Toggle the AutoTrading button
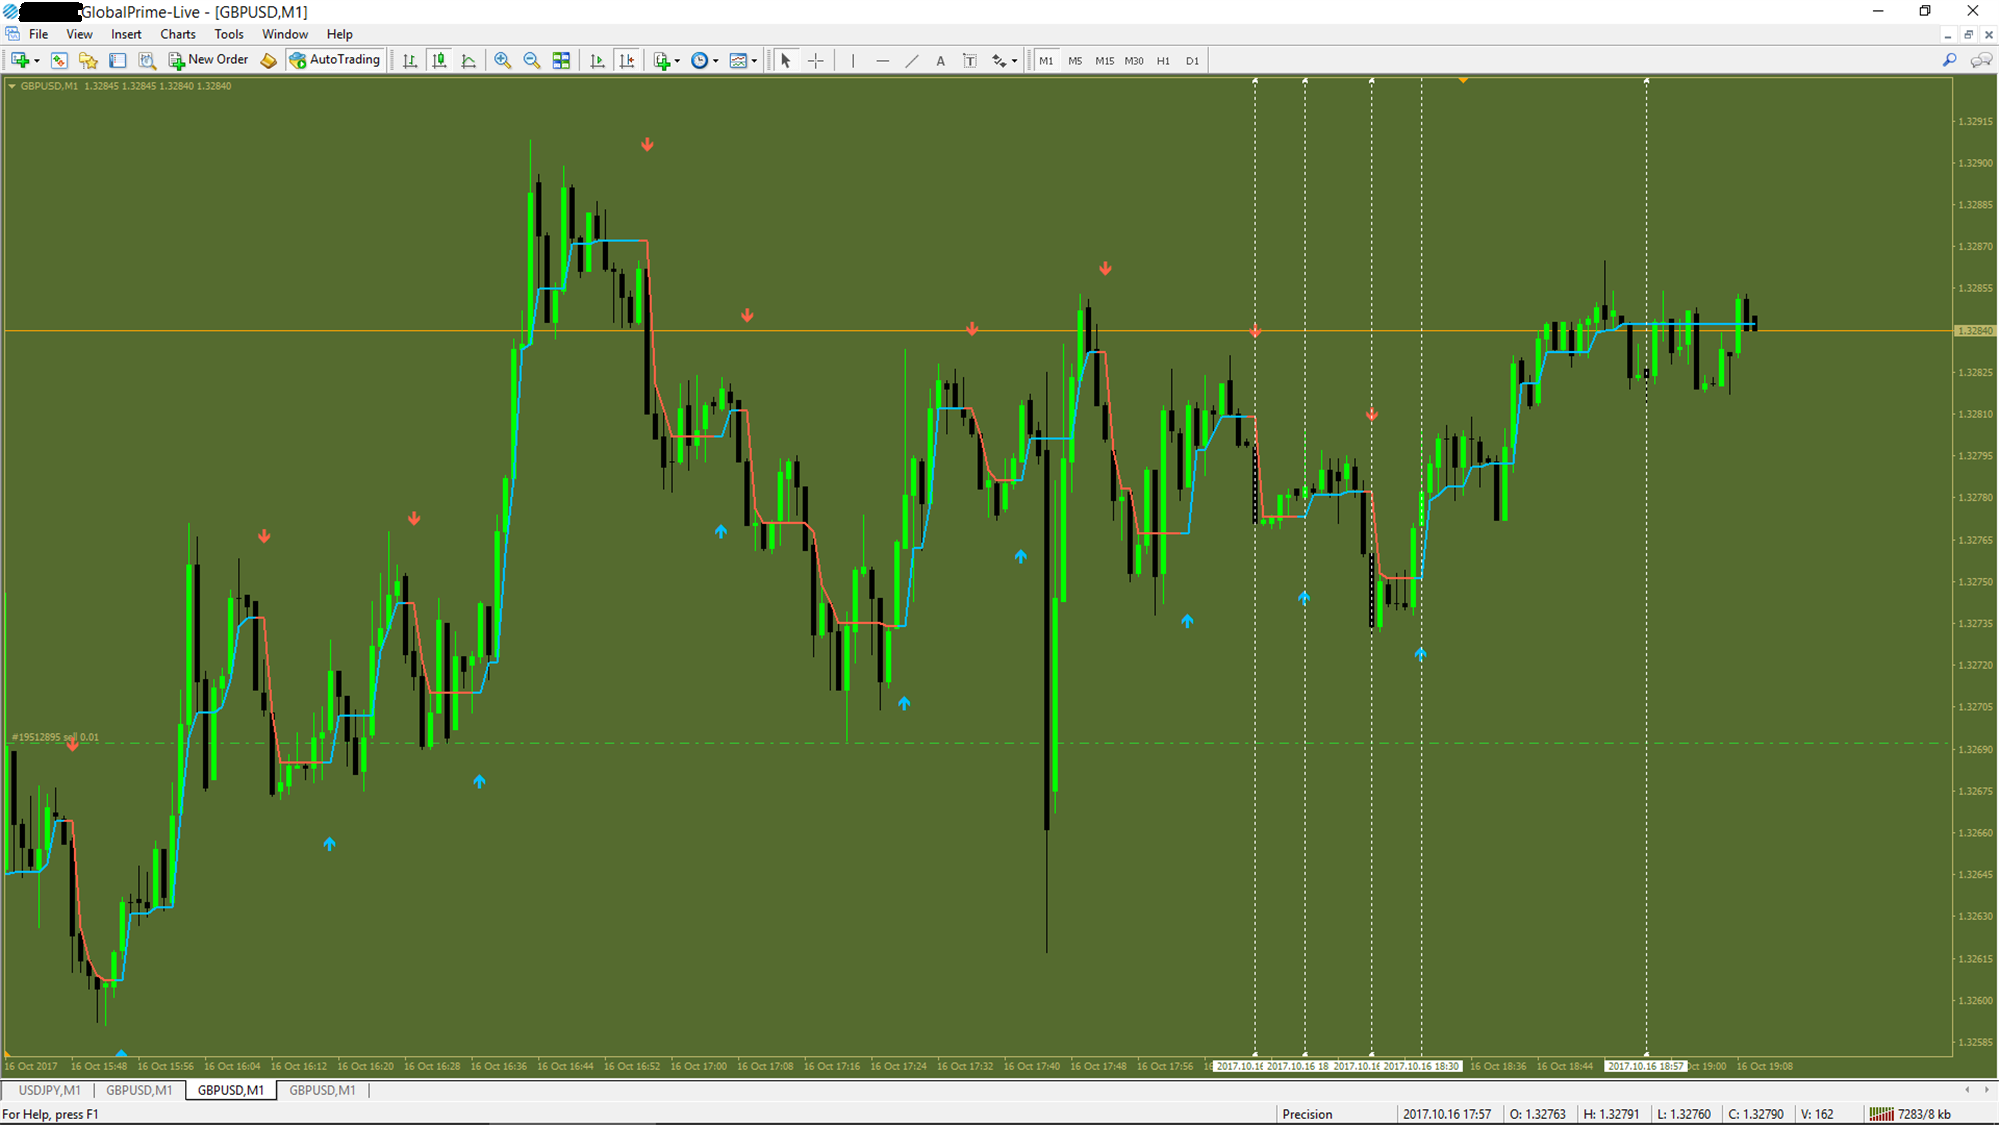The image size is (1999, 1125). (335, 60)
